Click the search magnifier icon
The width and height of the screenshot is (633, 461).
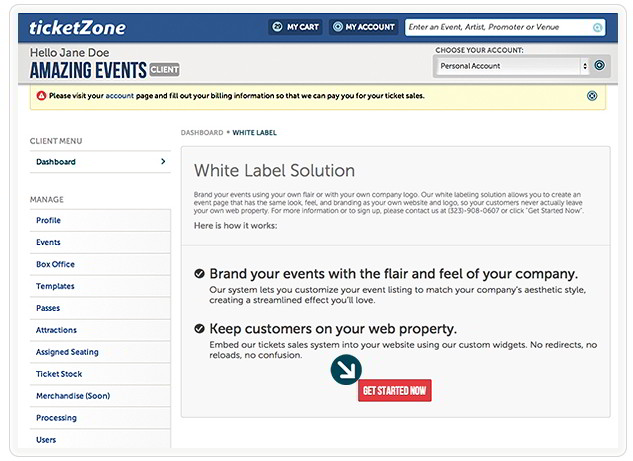click(597, 27)
